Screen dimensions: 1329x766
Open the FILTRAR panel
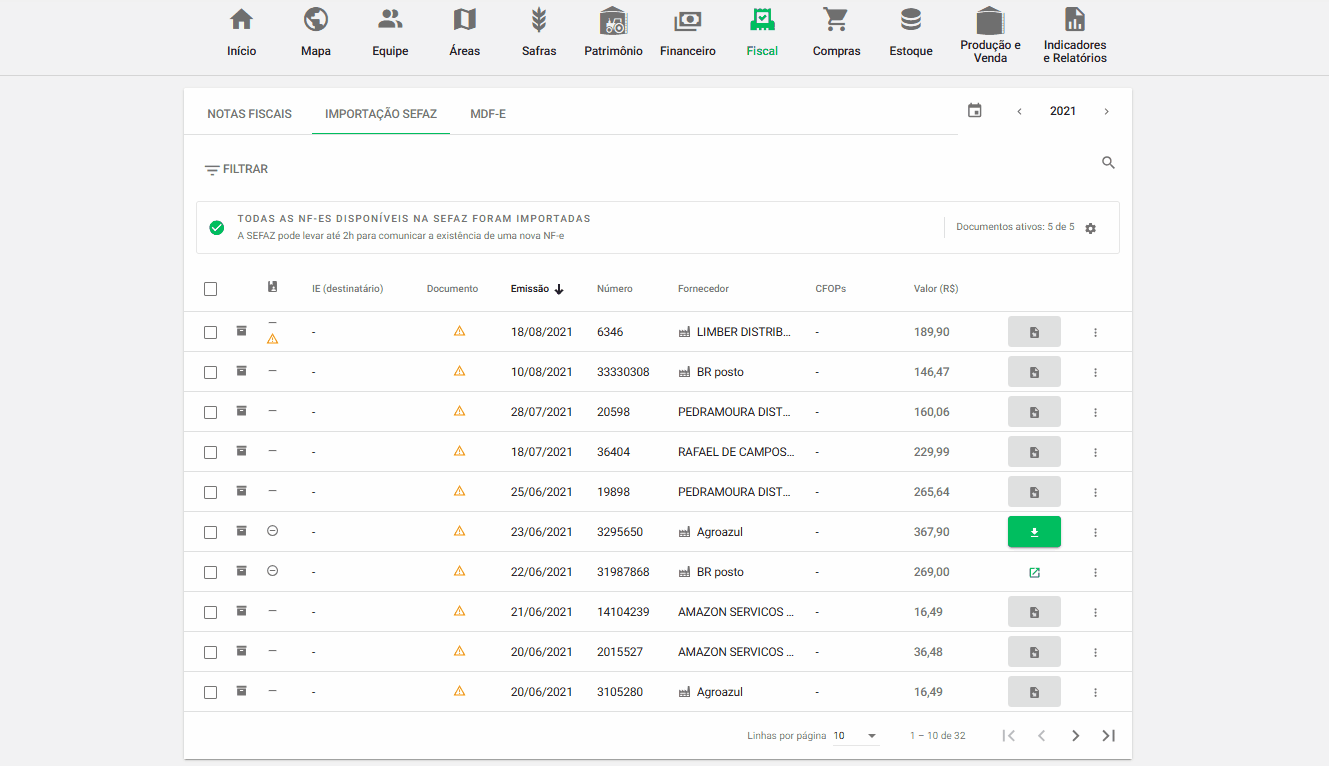click(x=237, y=168)
